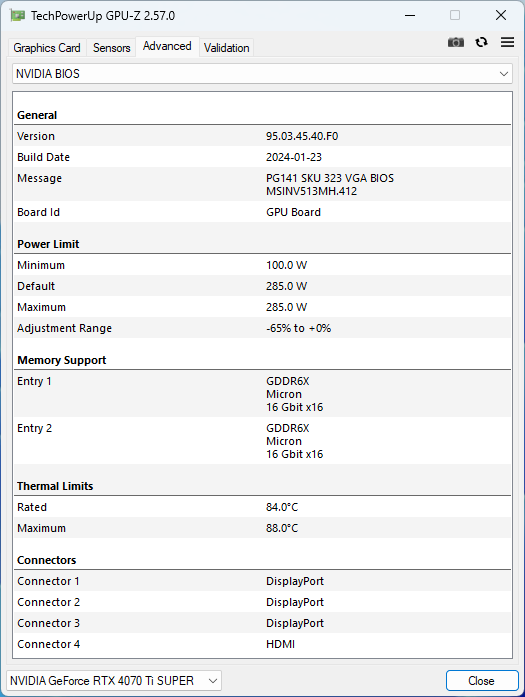The image size is (525, 697).
Task: Click the Connector 2 DisplayPort row
Action: point(262,602)
